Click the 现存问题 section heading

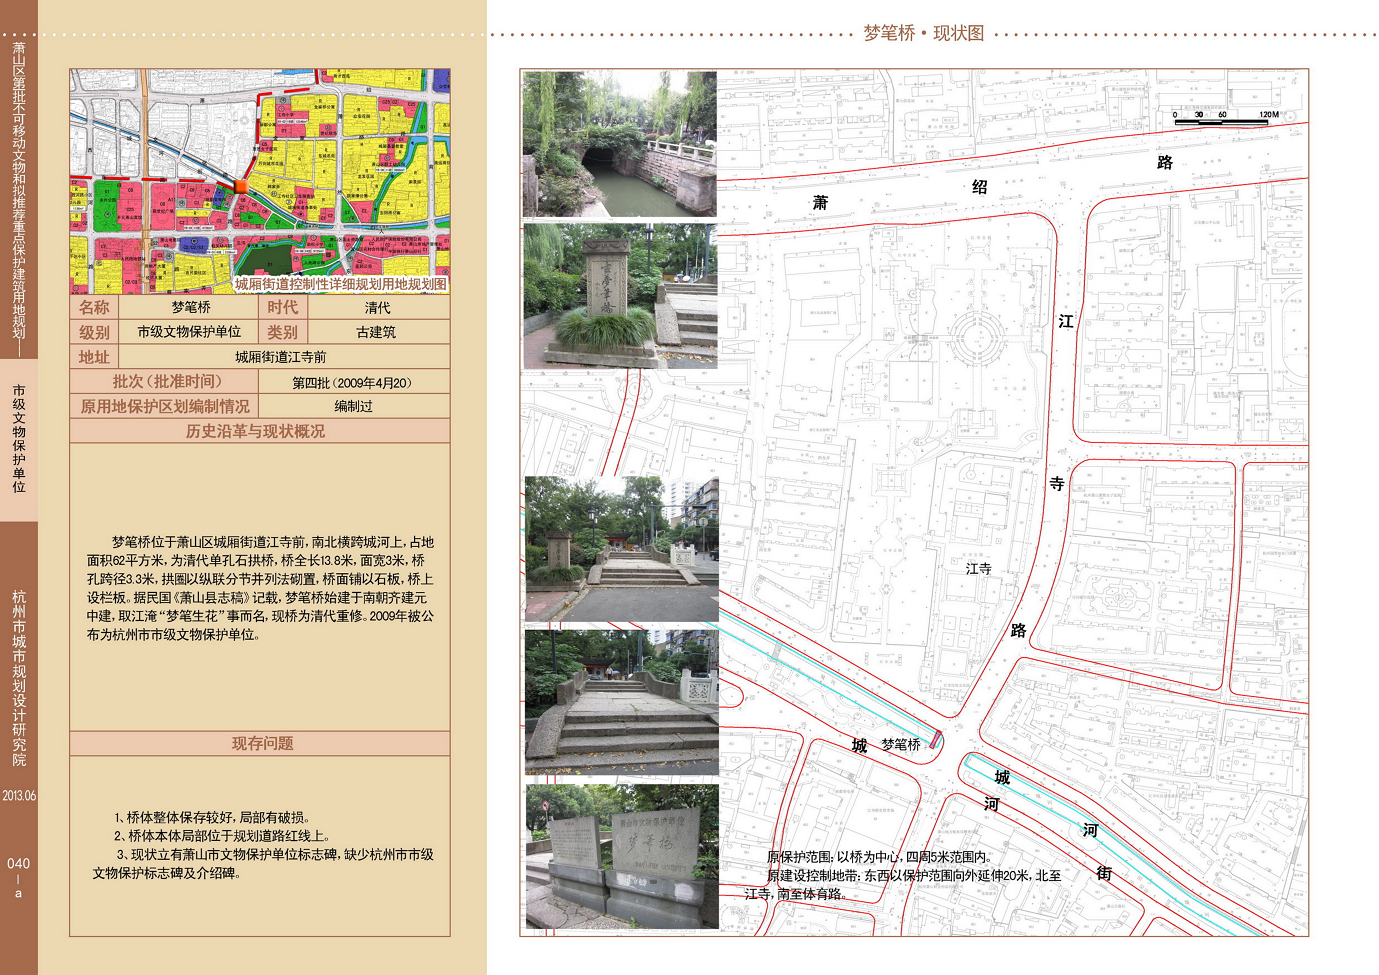(262, 743)
